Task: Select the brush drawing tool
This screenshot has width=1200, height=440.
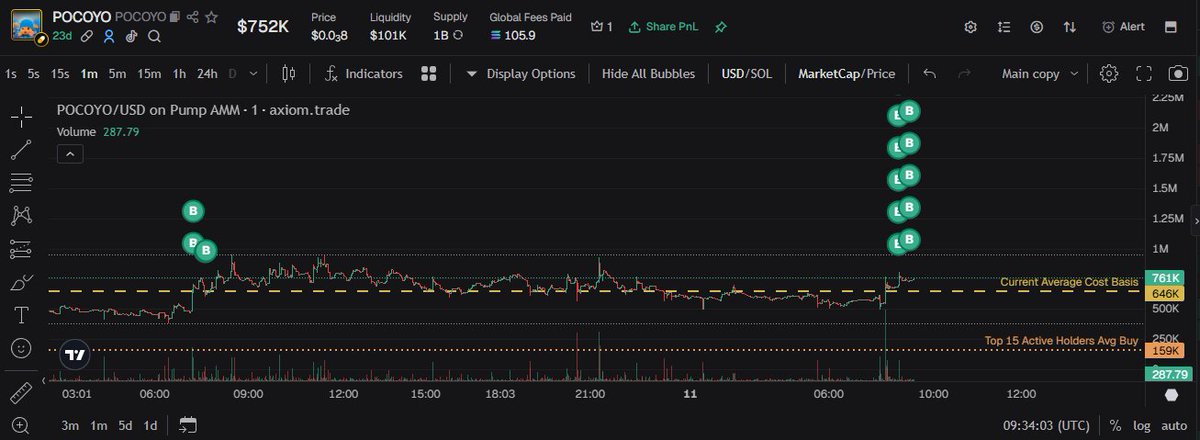Action: pos(21,283)
